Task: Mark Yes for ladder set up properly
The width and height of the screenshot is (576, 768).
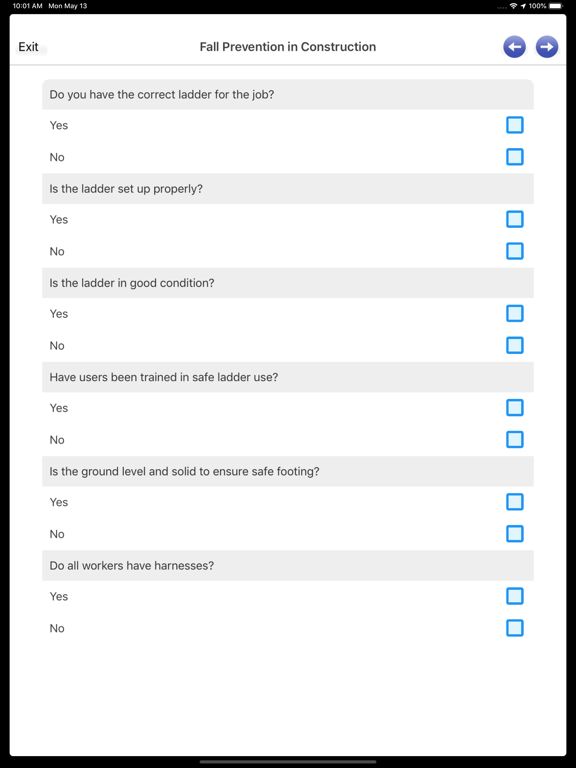Action: point(515,219)
